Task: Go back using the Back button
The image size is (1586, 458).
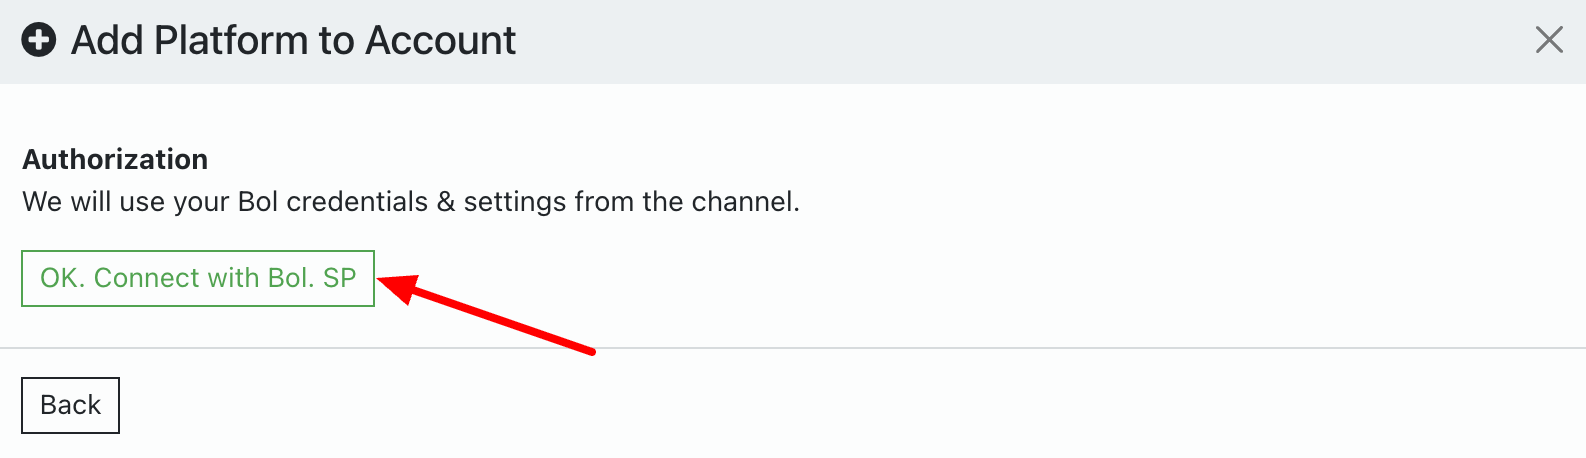Action: (70, 405)
